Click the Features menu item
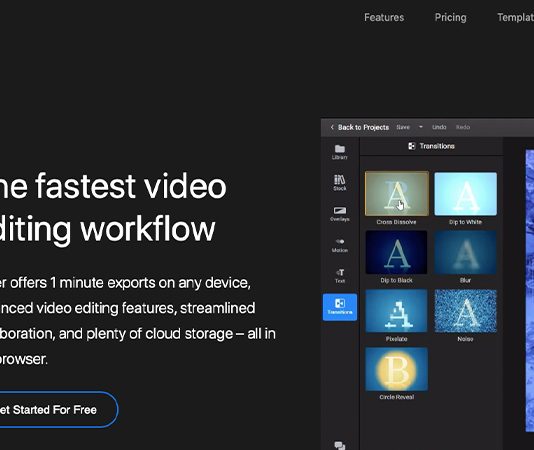 pyautogui.click(x=384, y=17)
